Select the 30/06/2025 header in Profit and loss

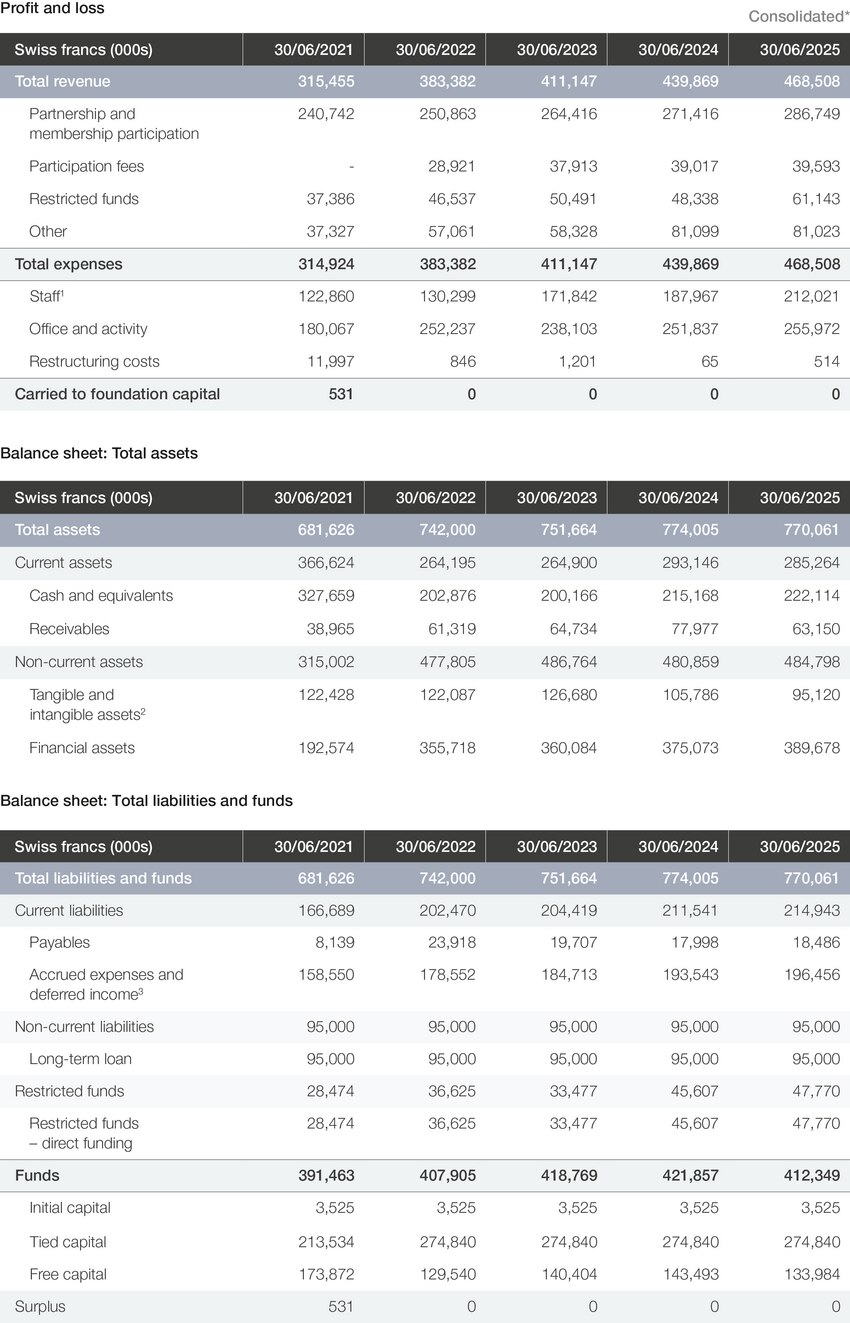pyautogui.click(x=799, y=49)
